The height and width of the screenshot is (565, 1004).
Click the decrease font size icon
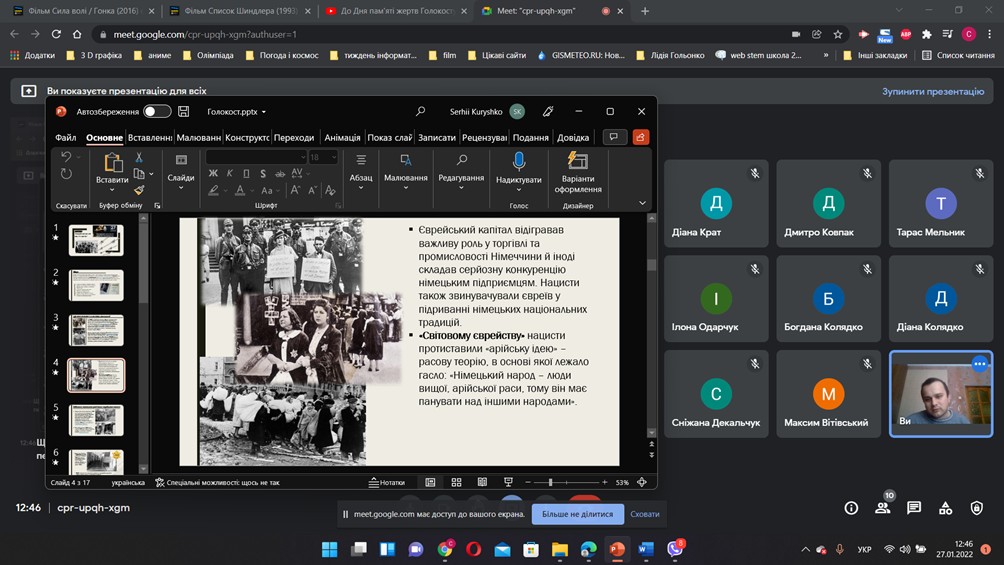(x=312, y=190)
